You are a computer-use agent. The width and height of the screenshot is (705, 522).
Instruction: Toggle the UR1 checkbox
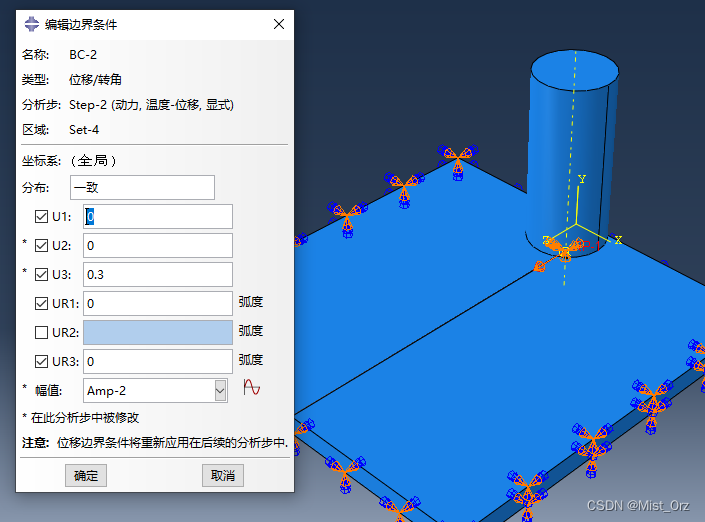41,303
